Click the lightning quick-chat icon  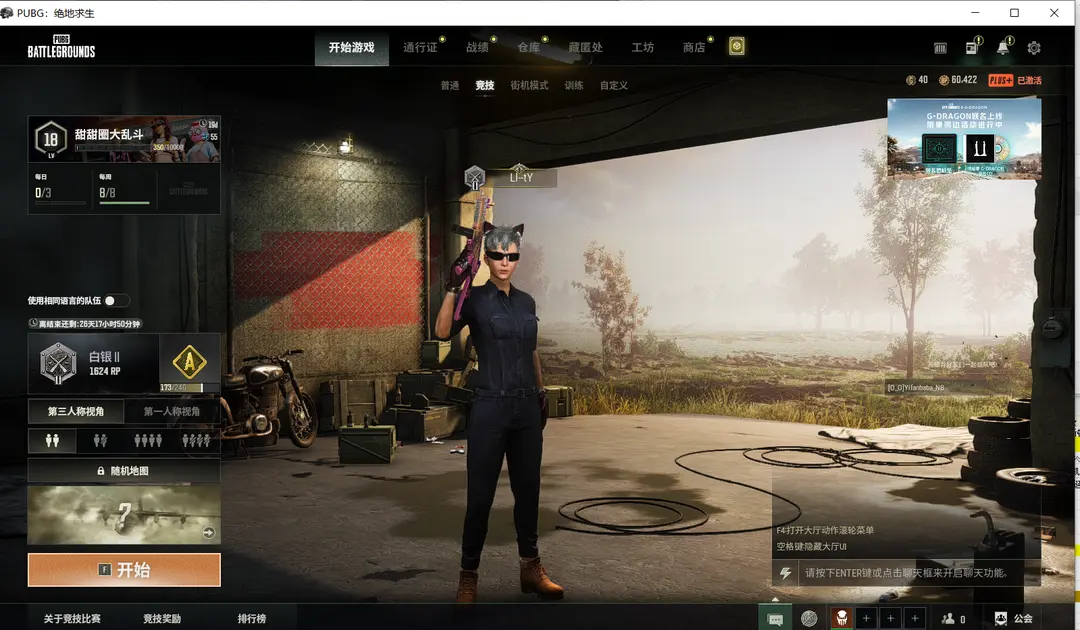[786, 573]
